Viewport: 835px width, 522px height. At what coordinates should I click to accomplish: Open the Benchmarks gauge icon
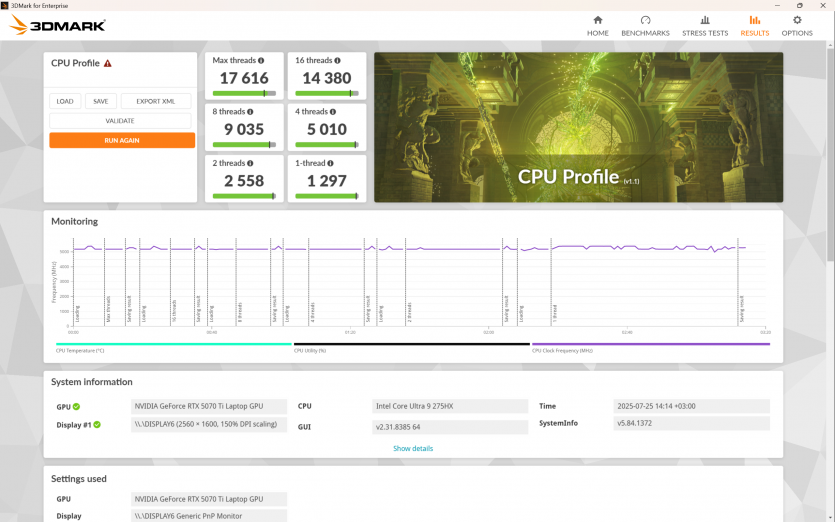[x=645, y=20]
